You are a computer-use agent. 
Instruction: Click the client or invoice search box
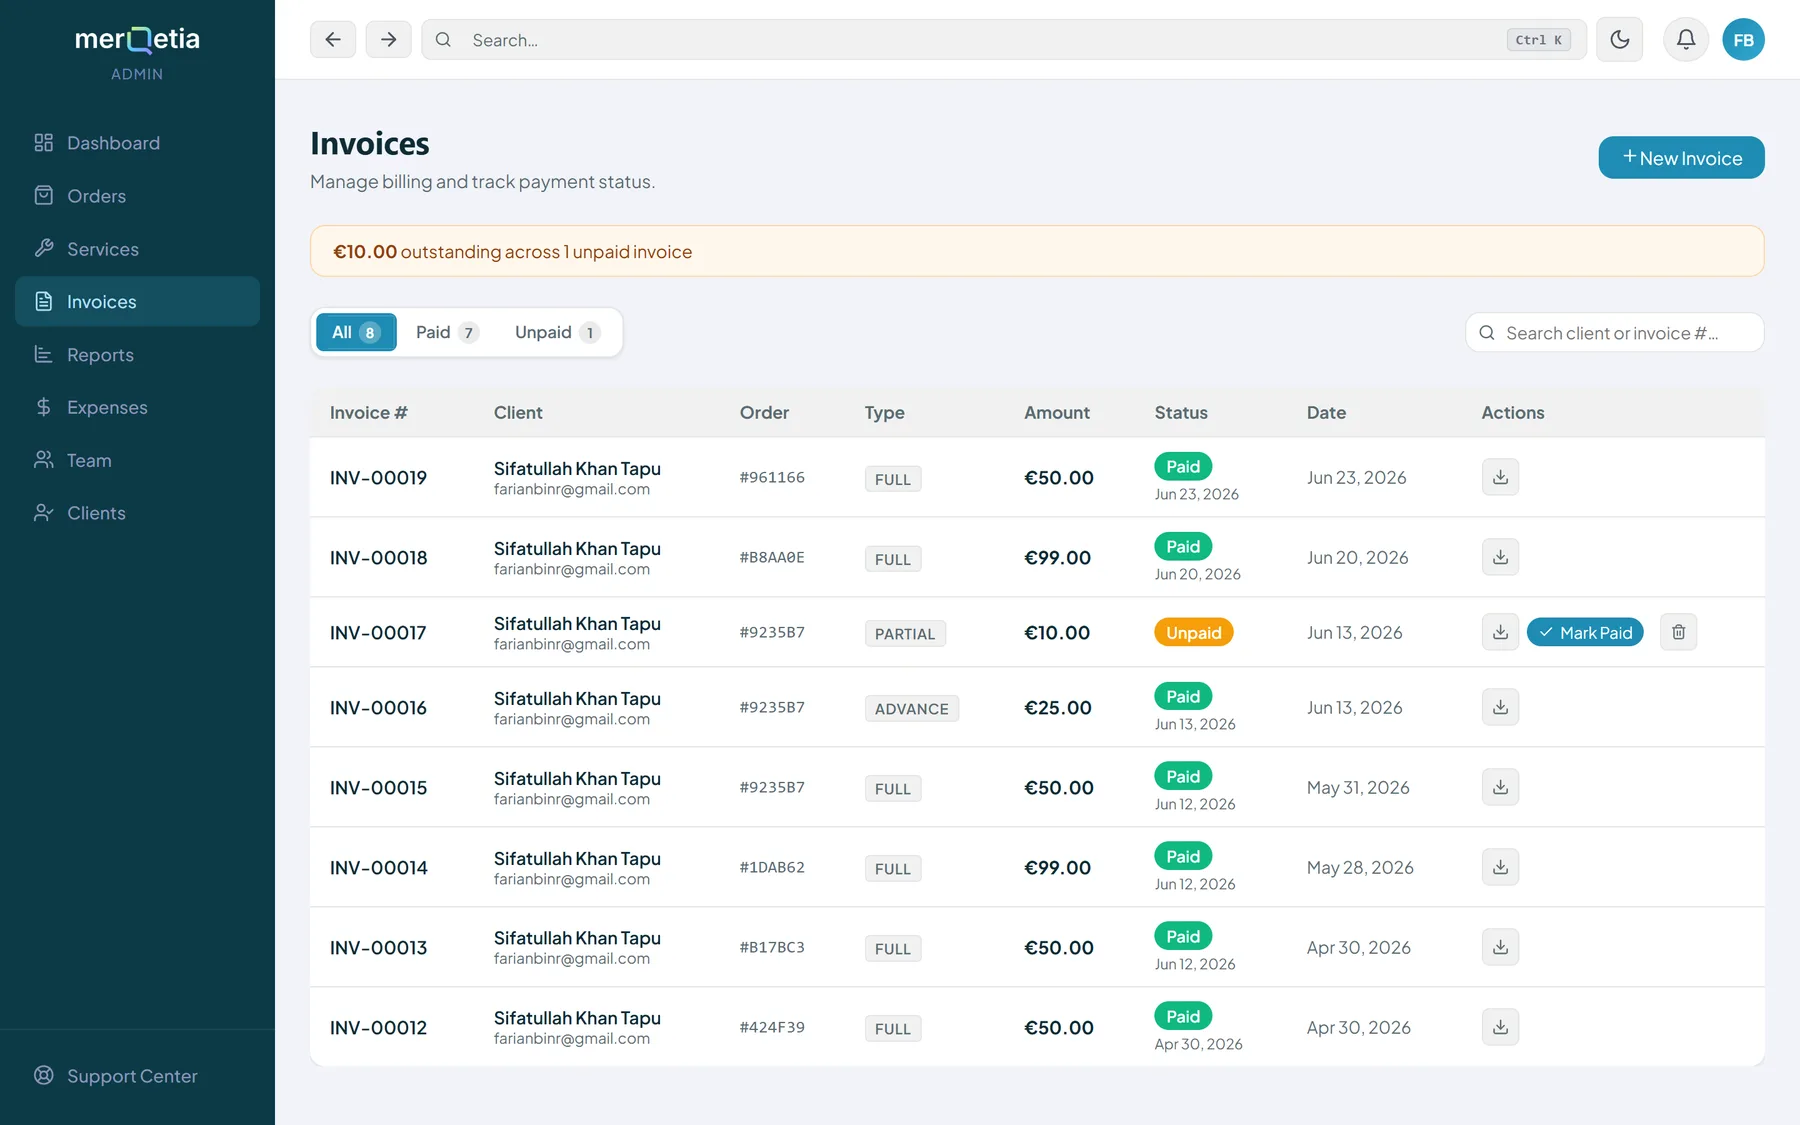point(1614,333)
